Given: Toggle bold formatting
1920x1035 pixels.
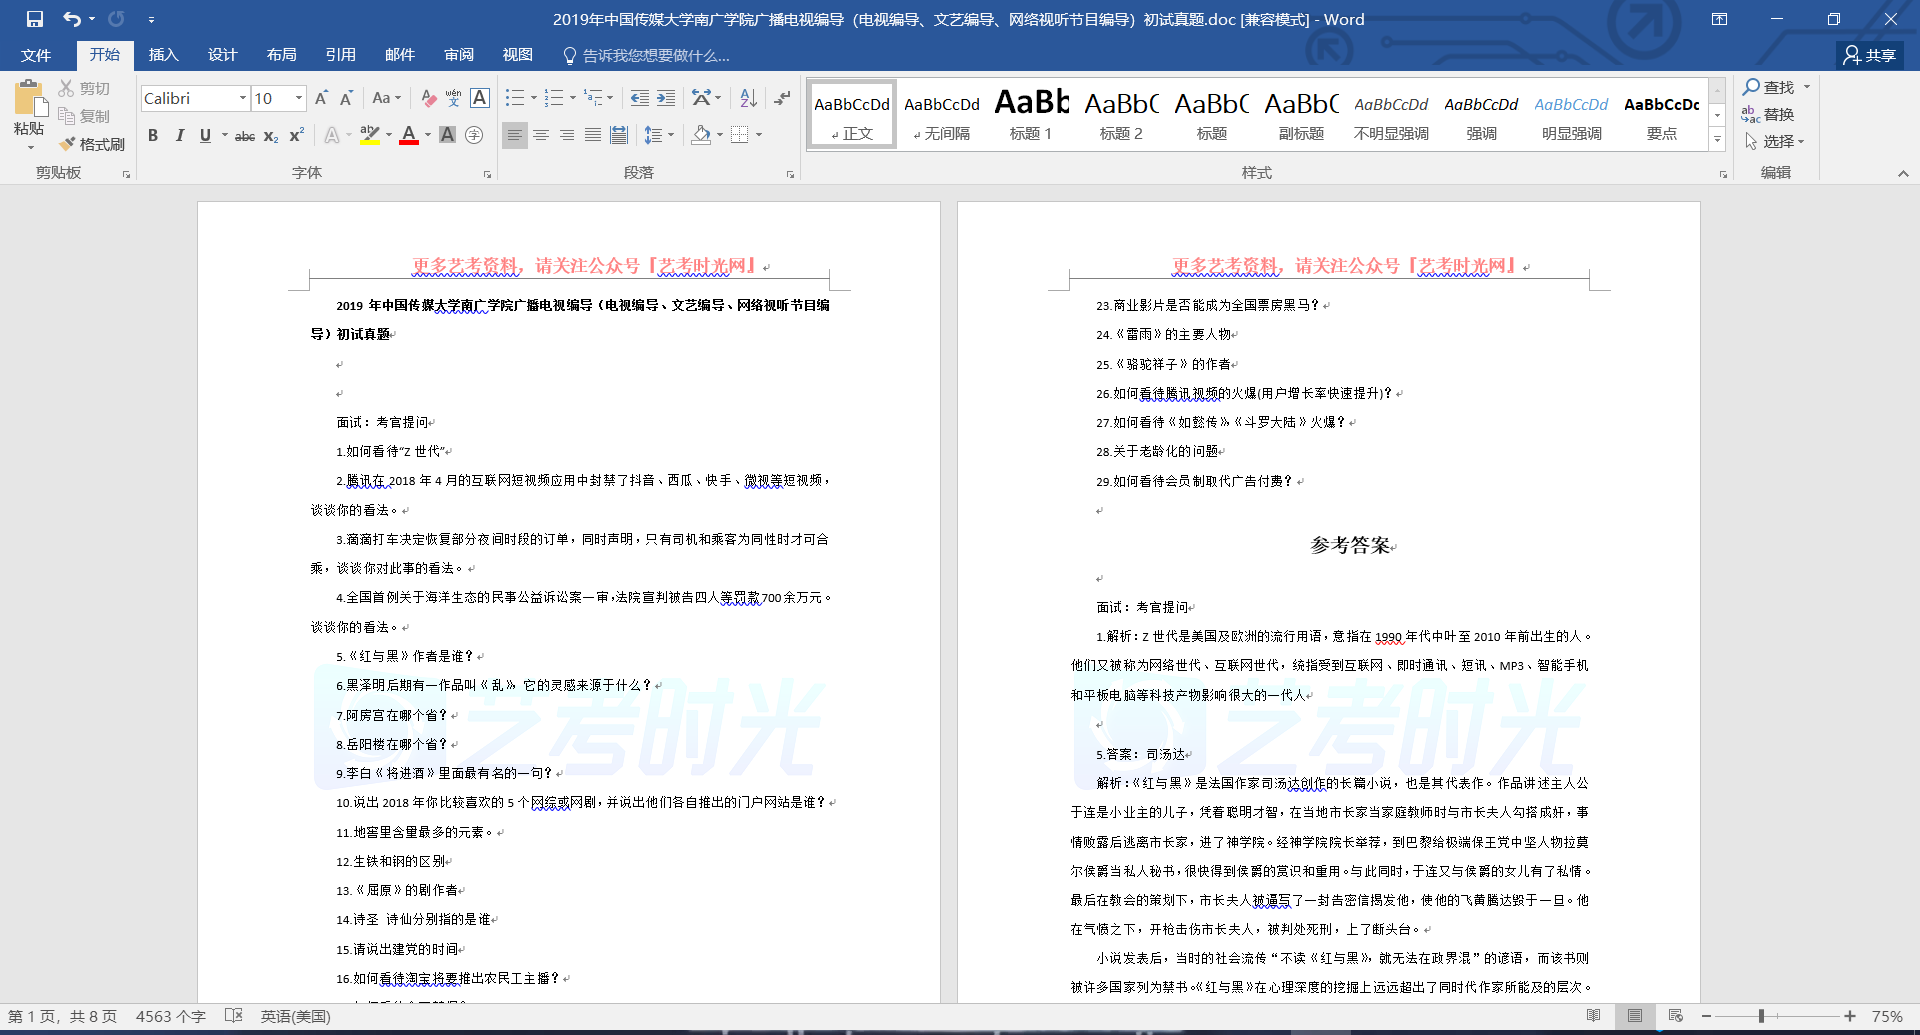Looking at the screenshot, I should tap(153, 136).
